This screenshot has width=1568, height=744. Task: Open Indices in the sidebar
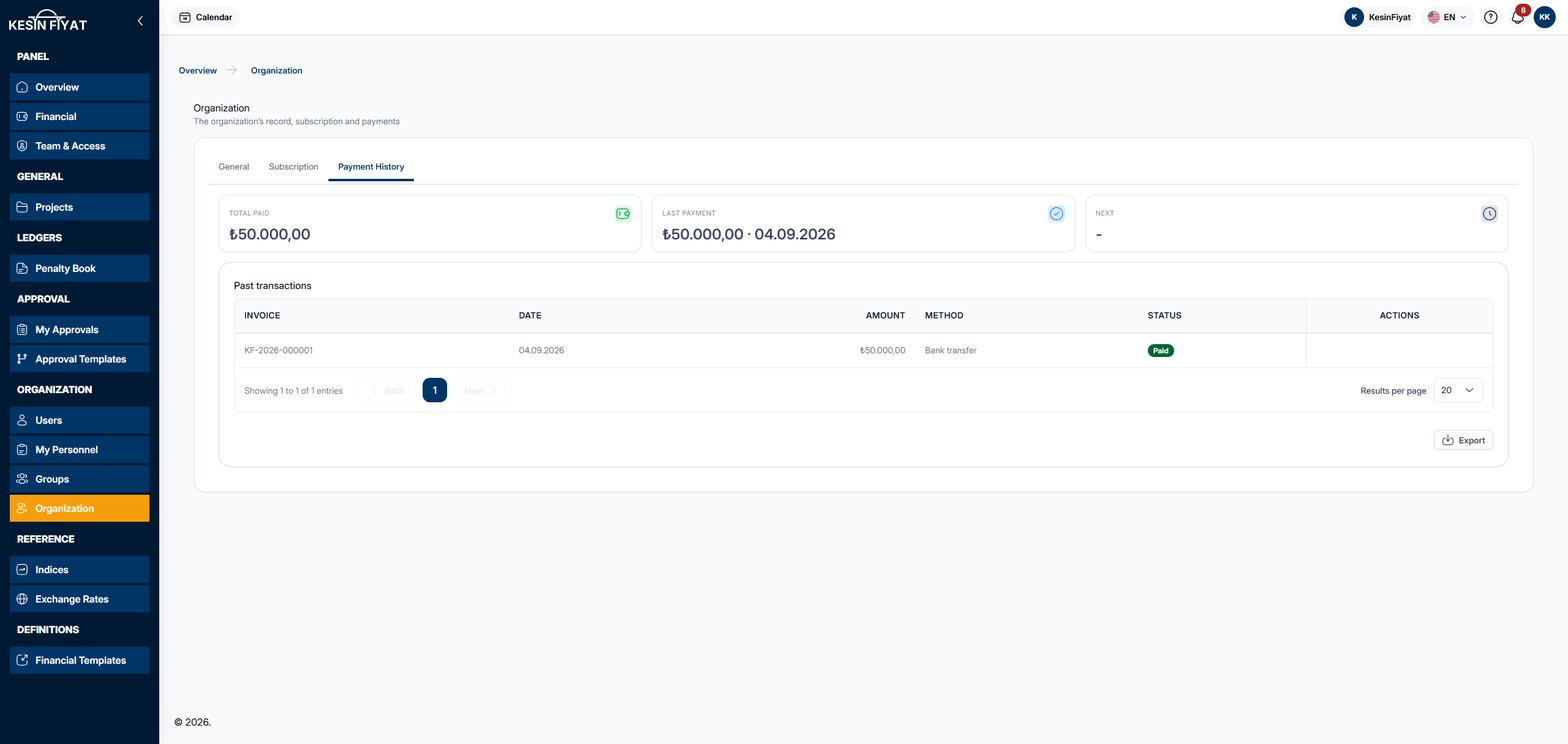(x=79, y=570)
